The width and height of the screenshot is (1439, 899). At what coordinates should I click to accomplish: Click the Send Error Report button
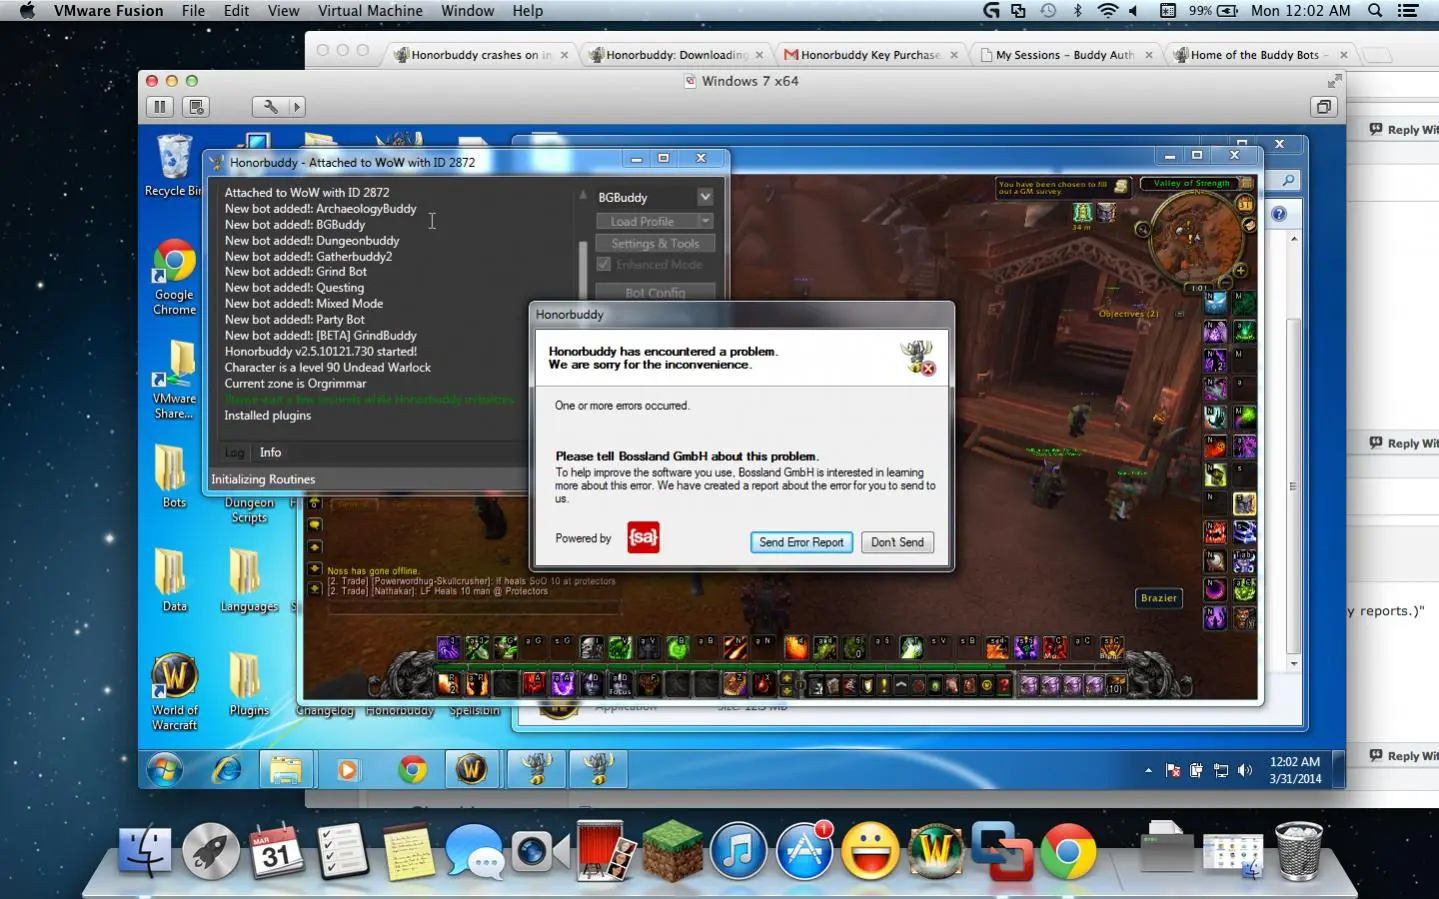coord(801,542)
